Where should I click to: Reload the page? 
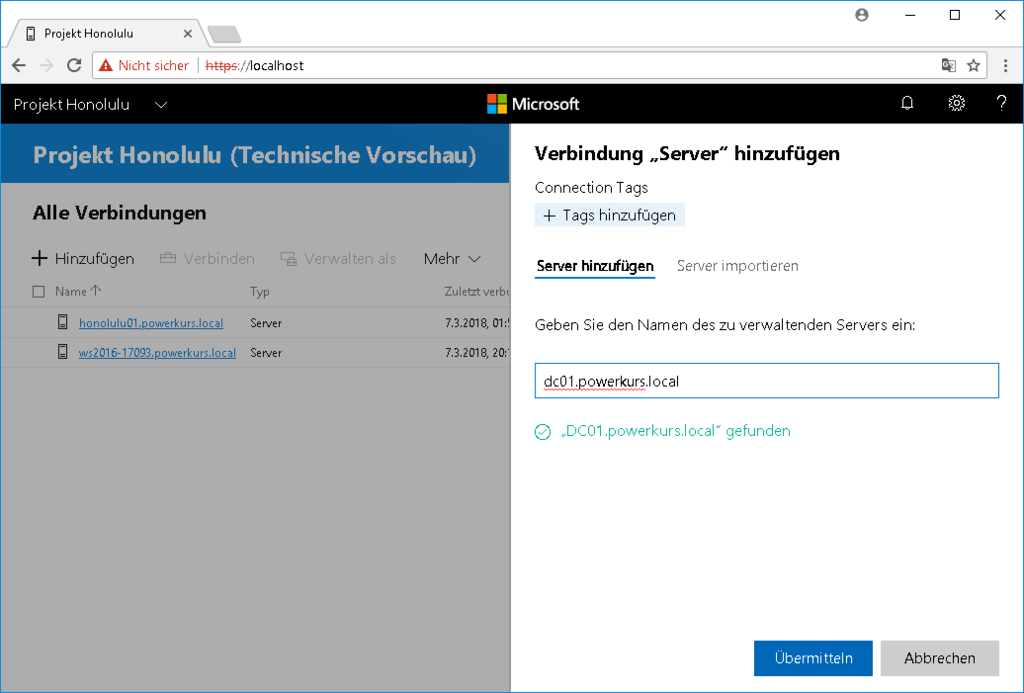74,65
